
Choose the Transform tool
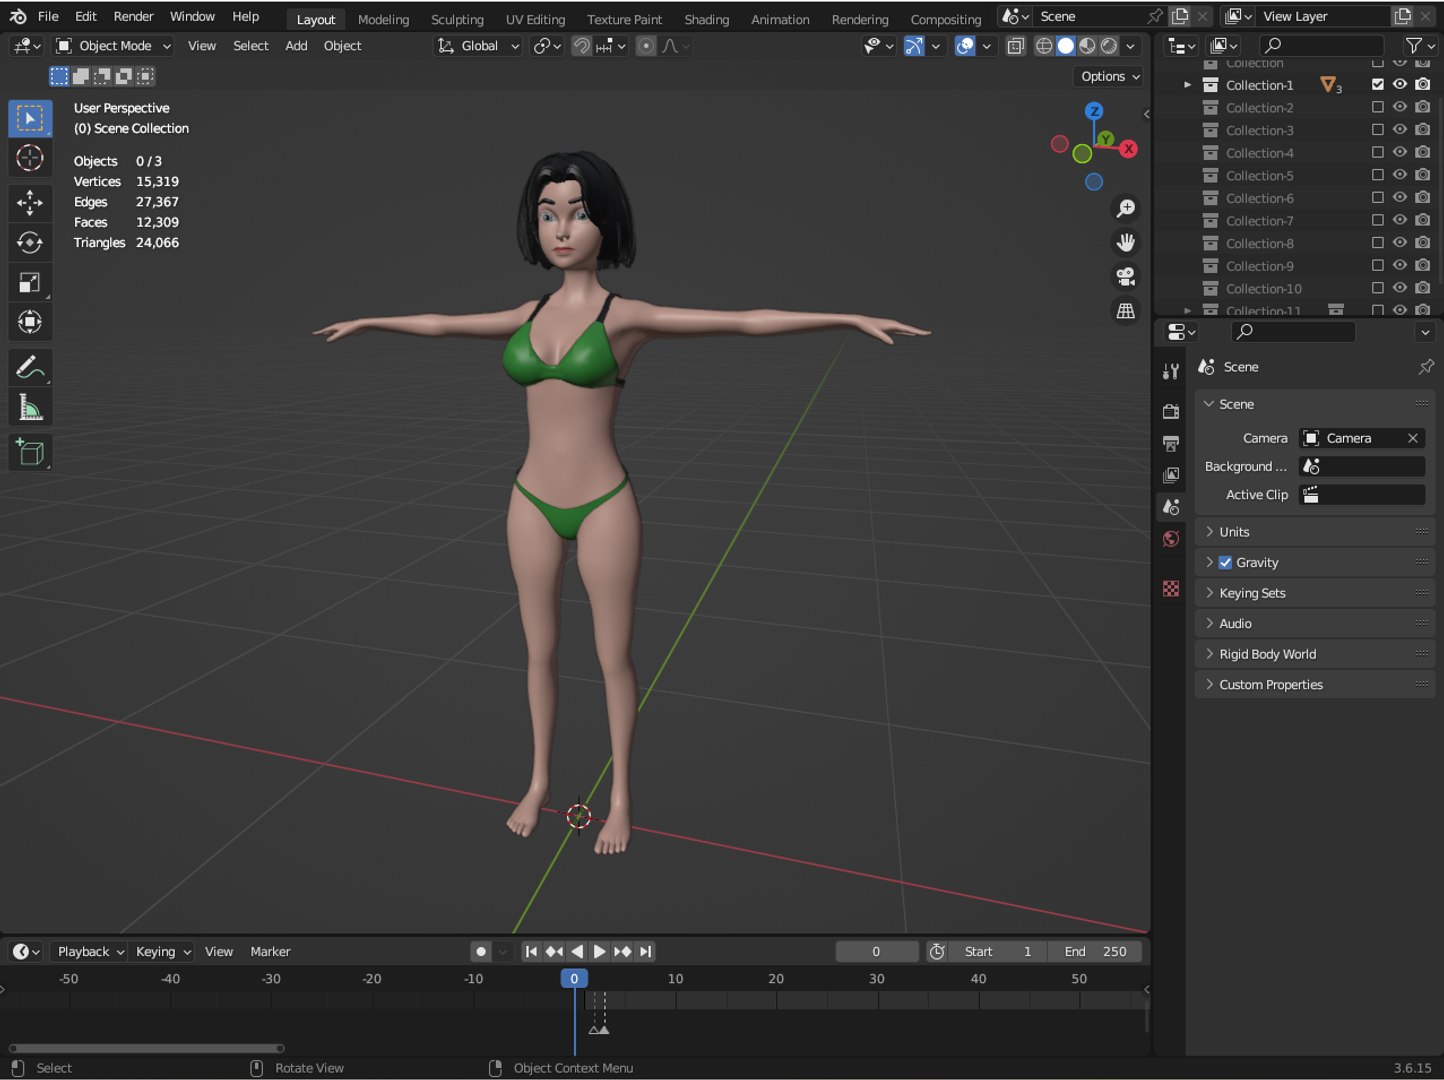pos(30,322)
